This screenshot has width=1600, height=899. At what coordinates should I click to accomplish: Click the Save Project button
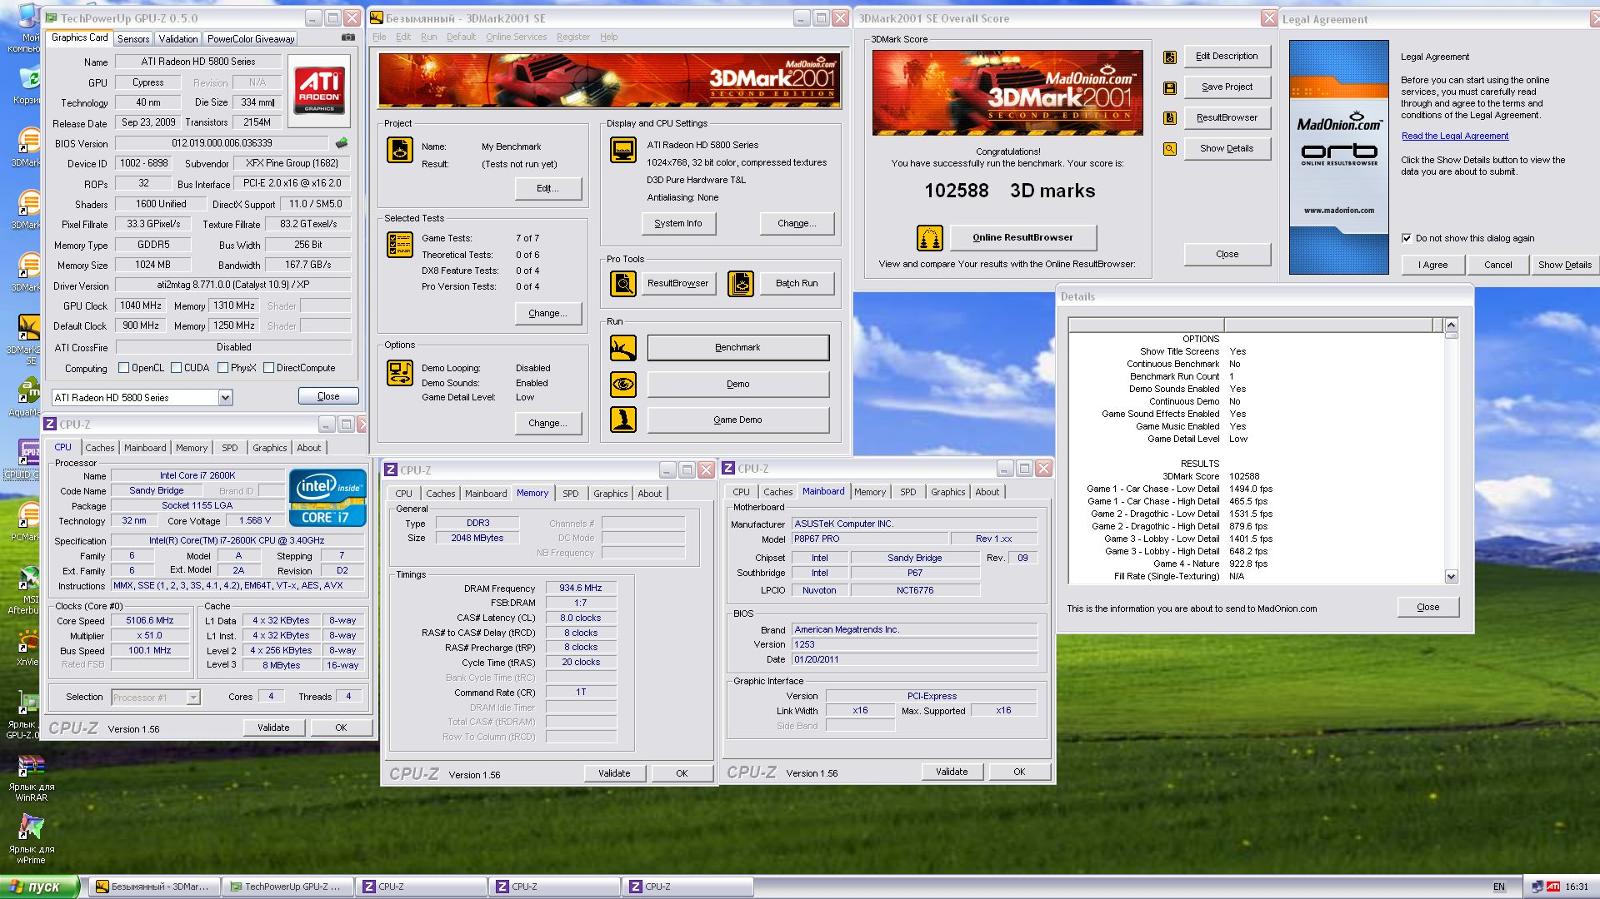[1227, 87]
